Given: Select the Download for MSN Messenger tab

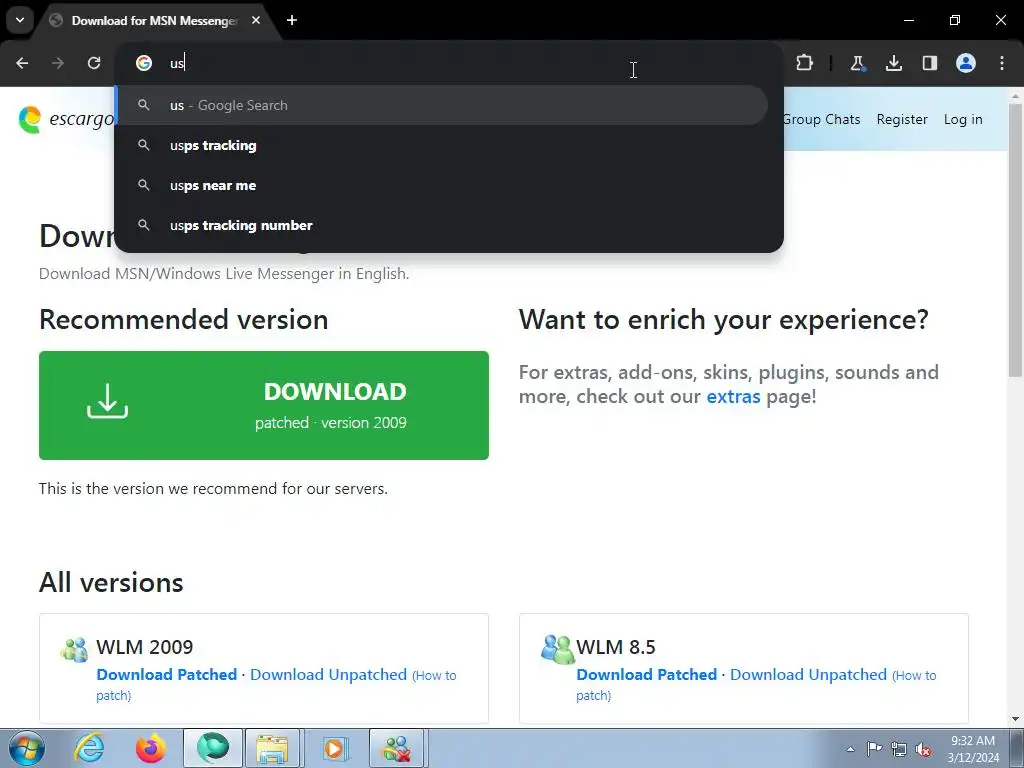Looking at the screenshot, I should 155,20.
